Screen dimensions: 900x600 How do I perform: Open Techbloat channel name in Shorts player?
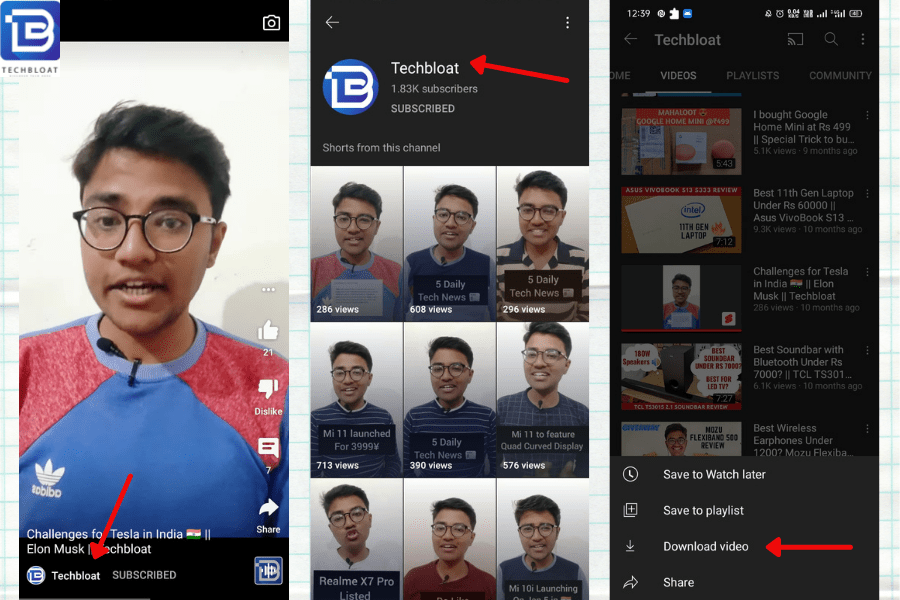coord(76,575)
